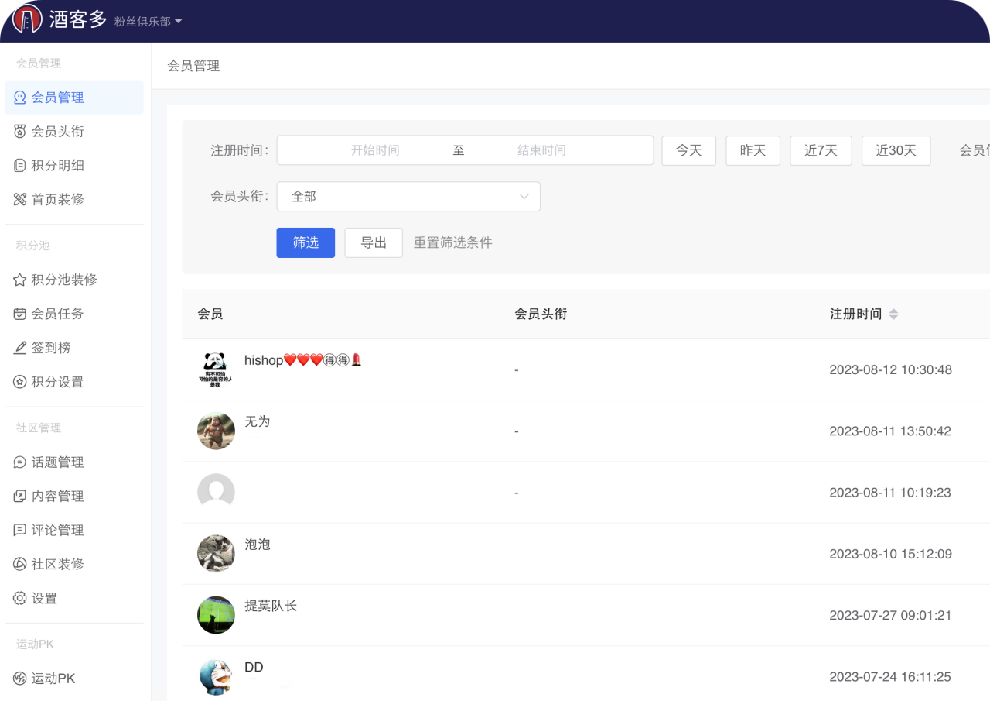The image size is (991, 701).
Task: Click date 2023-08-10 15:12:09
Action: pyautogui.click(x=891, y=554)
